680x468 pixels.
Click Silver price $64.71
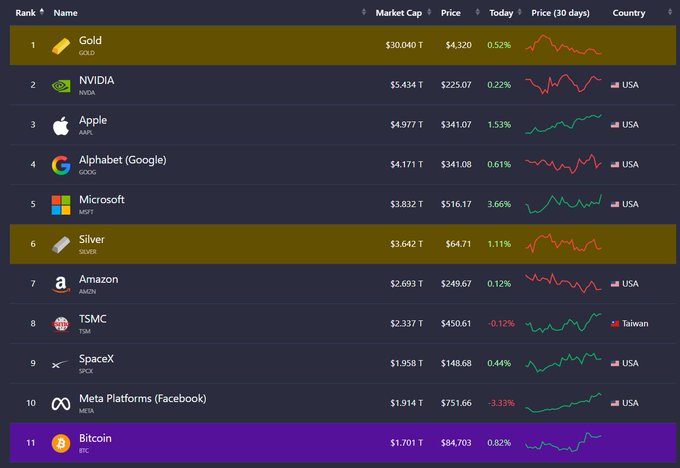coord(458,244)
